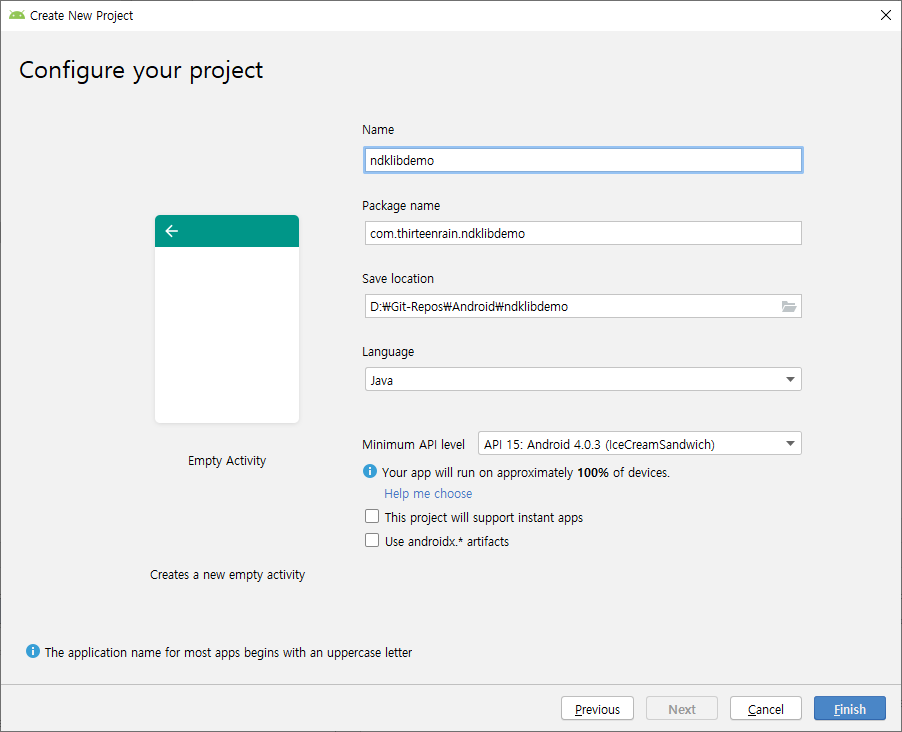Click the info icon beside the uppercase letter warning
The width and height of the screenshot is (902, 732).
point(33,651)
